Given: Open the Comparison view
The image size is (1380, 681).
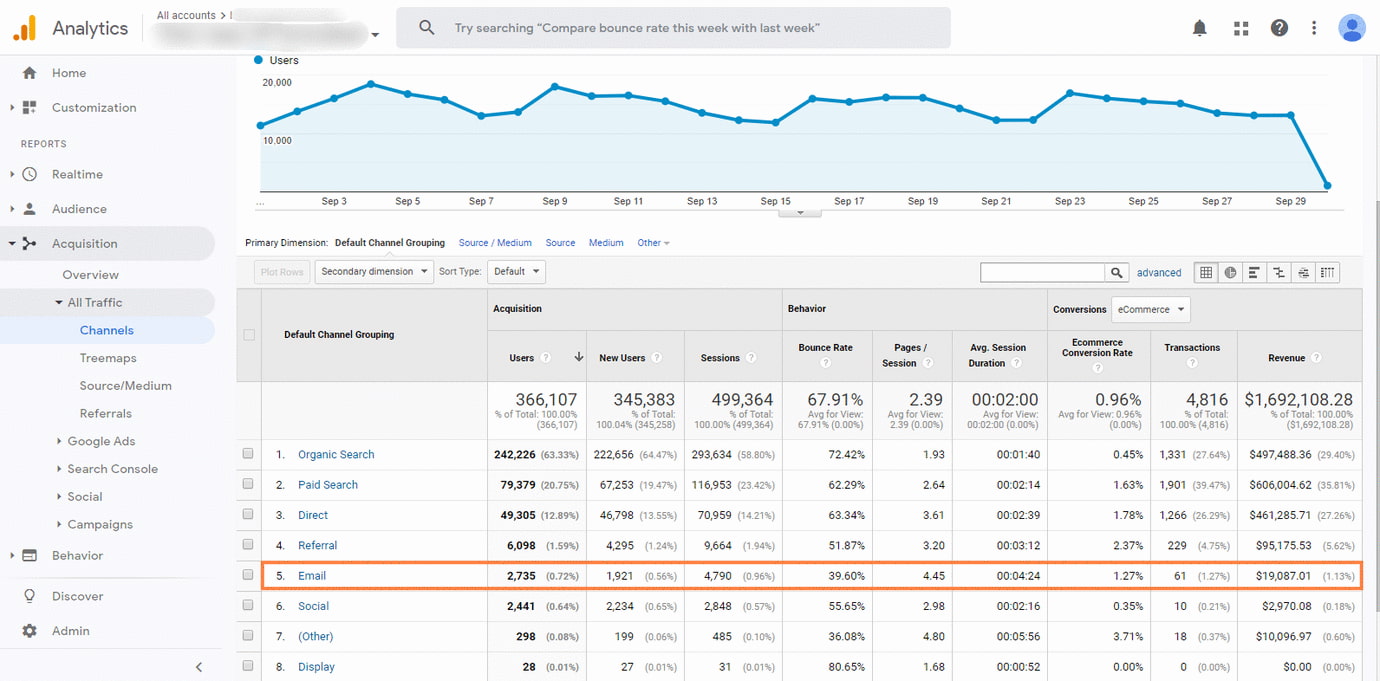Looking at the screenshot, I should pyautogui.click(x=1279, y=271).
